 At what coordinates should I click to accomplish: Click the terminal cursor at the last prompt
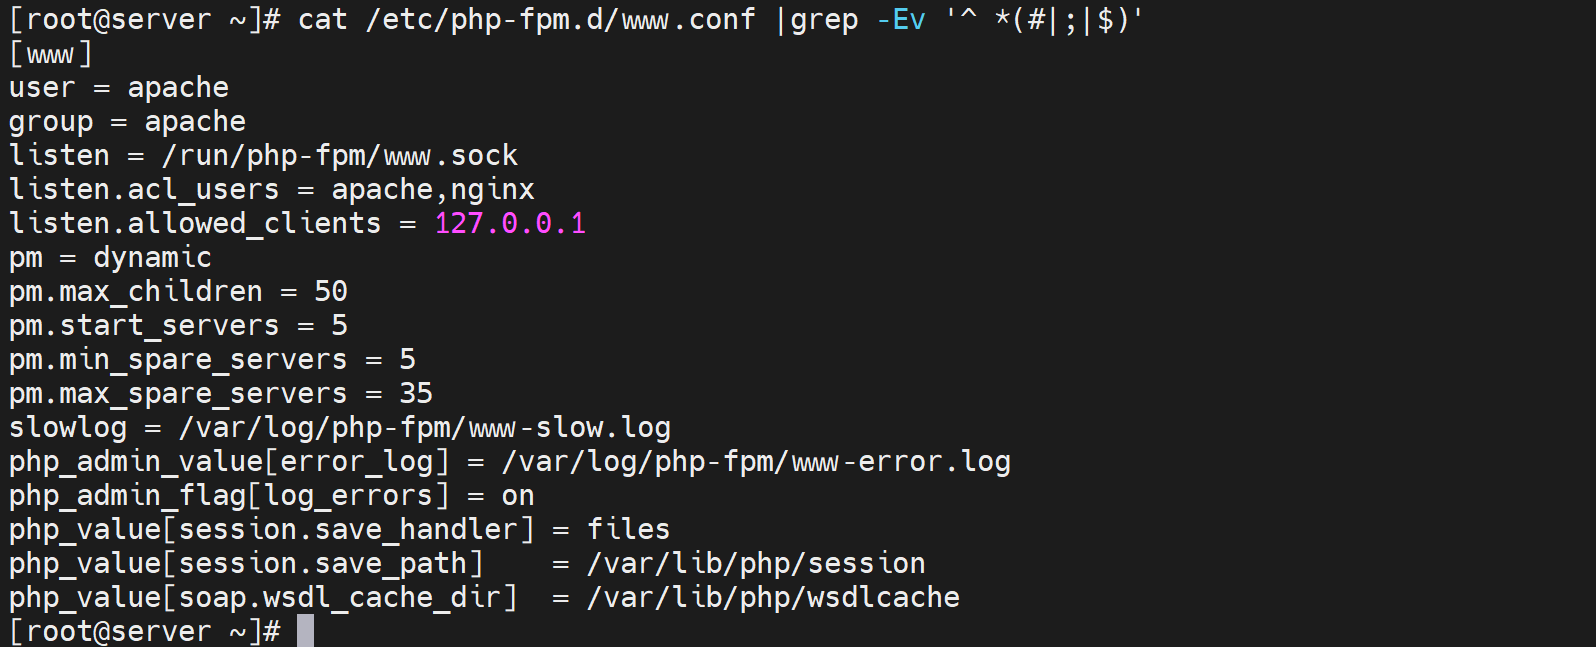pos(305,631)
